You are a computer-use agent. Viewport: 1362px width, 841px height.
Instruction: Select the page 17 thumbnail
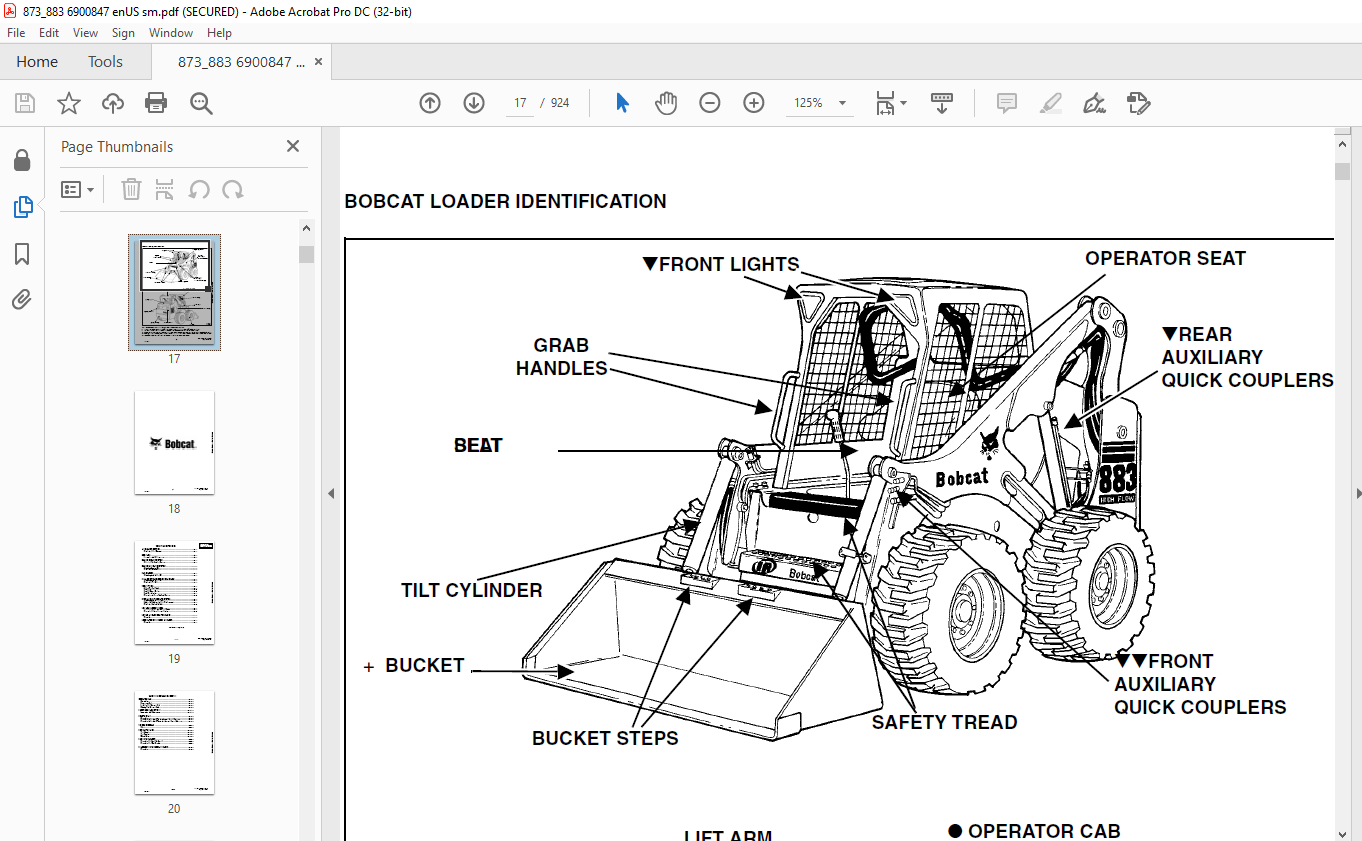[174, 292]
